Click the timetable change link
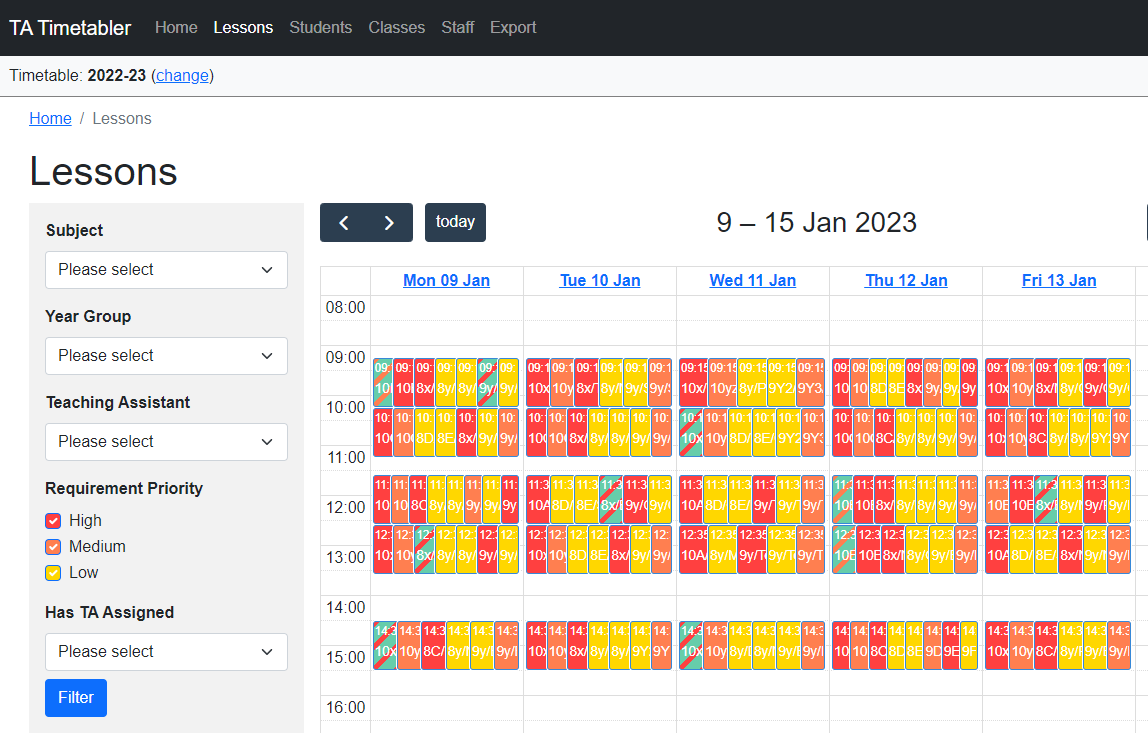This screenshot has height=733, width=1148. 182,76
